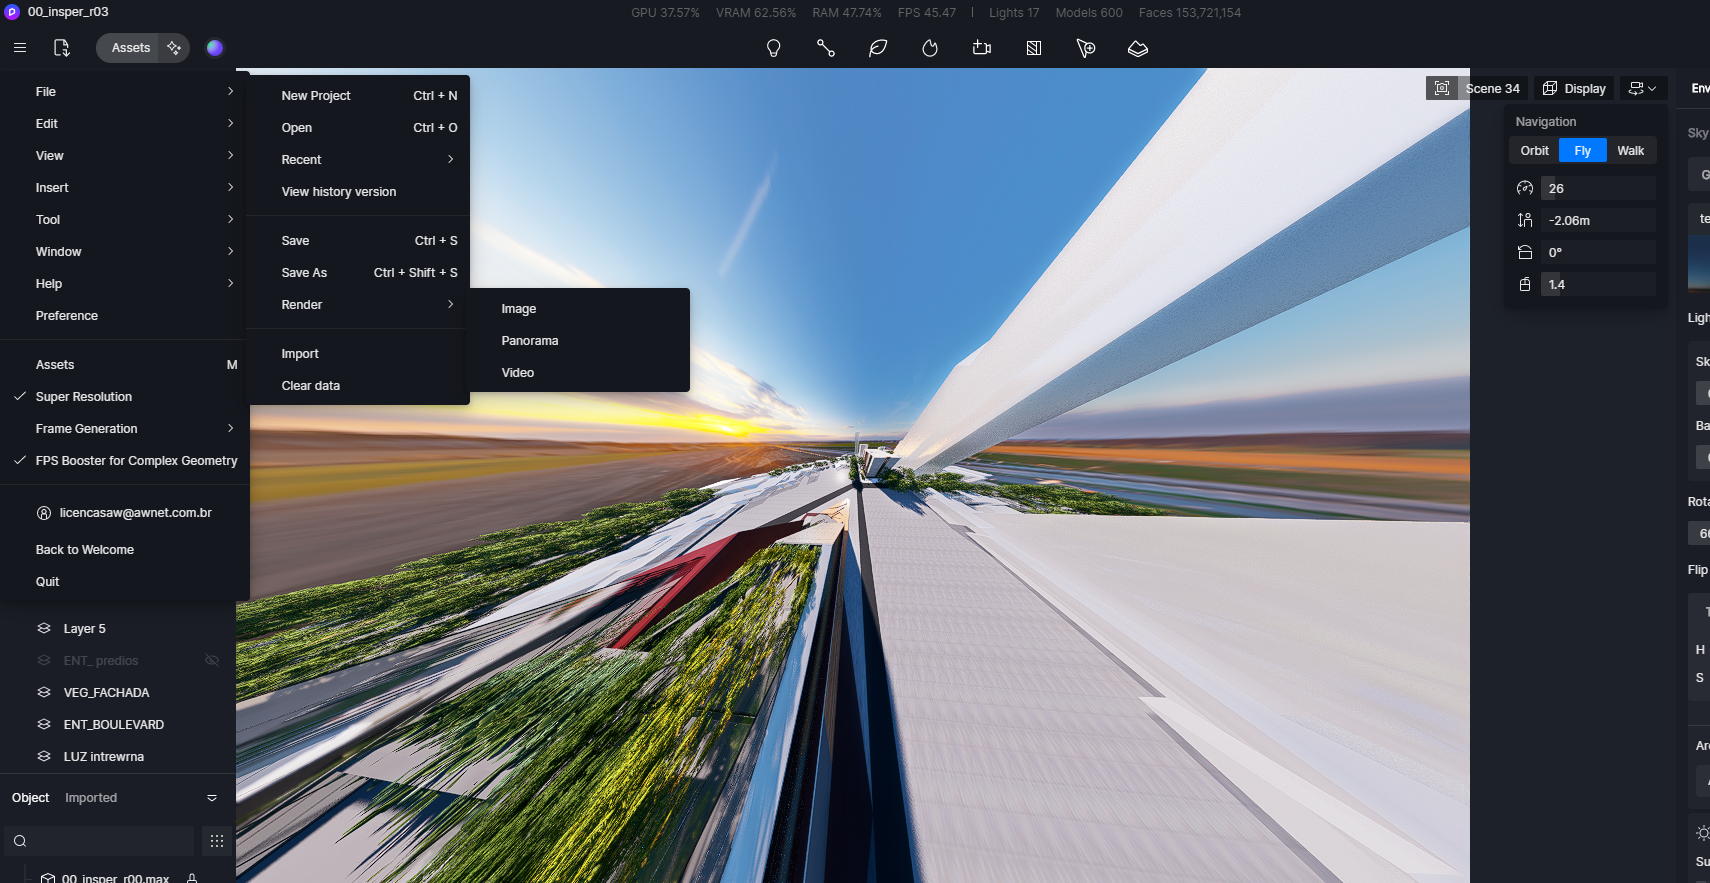Click the mouse sensitivity icon

click(1525, 284)
